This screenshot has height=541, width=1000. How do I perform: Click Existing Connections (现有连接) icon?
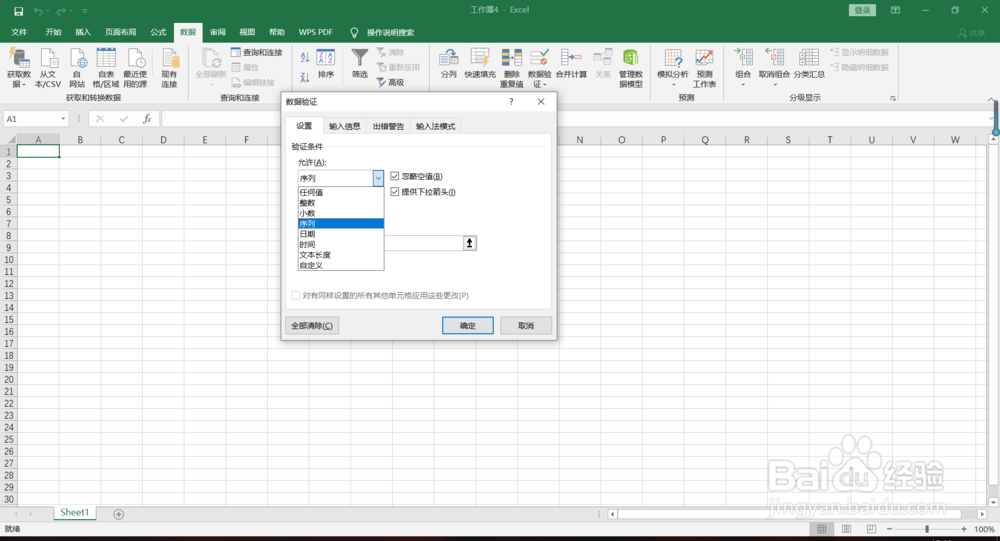point(170,59)
